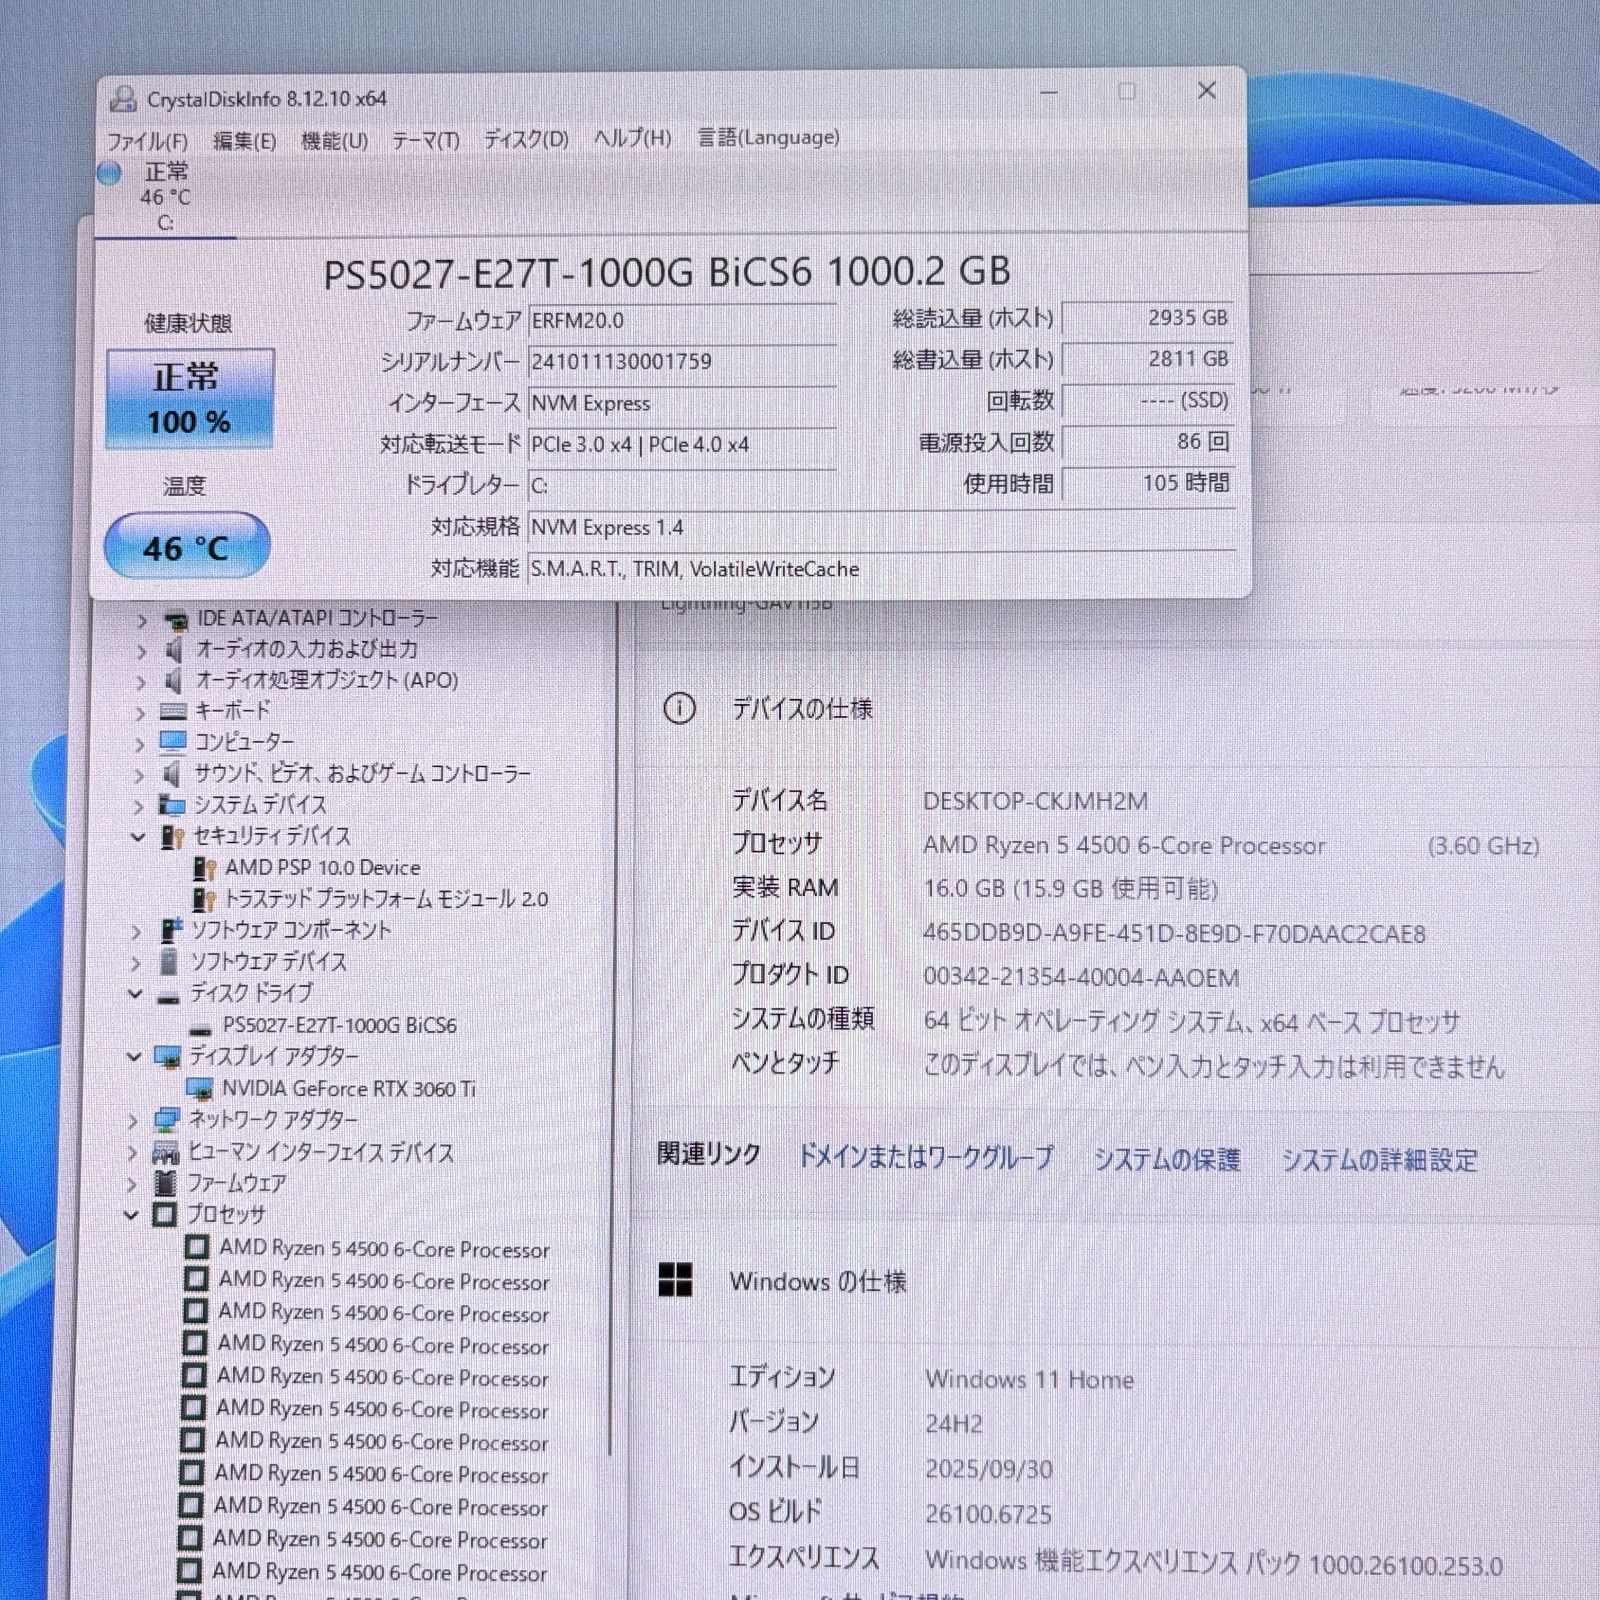Expand the ネットワーク アダプター node
Viewport: 1600px width, 1600px height.
coord(134,1121)
